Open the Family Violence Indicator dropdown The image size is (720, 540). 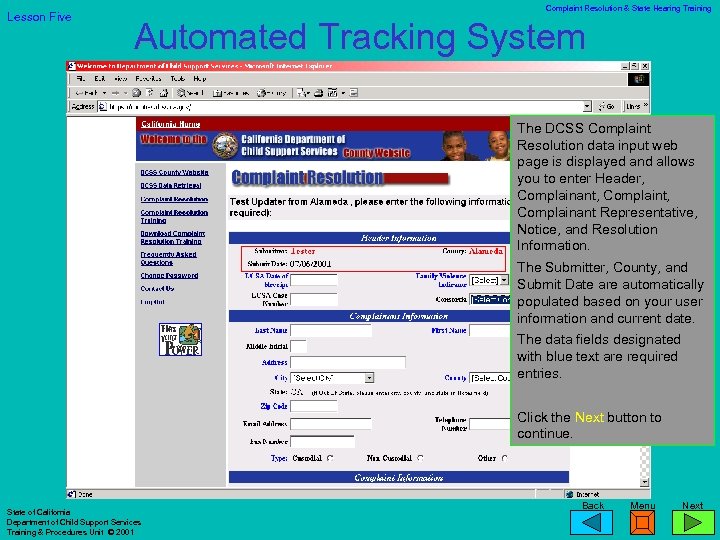point(489,280)
